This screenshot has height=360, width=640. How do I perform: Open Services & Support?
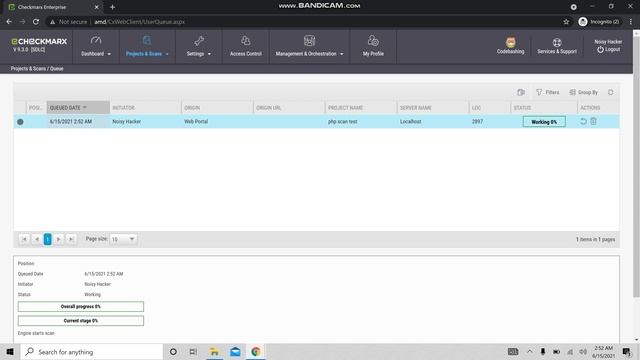click(557, 46)
